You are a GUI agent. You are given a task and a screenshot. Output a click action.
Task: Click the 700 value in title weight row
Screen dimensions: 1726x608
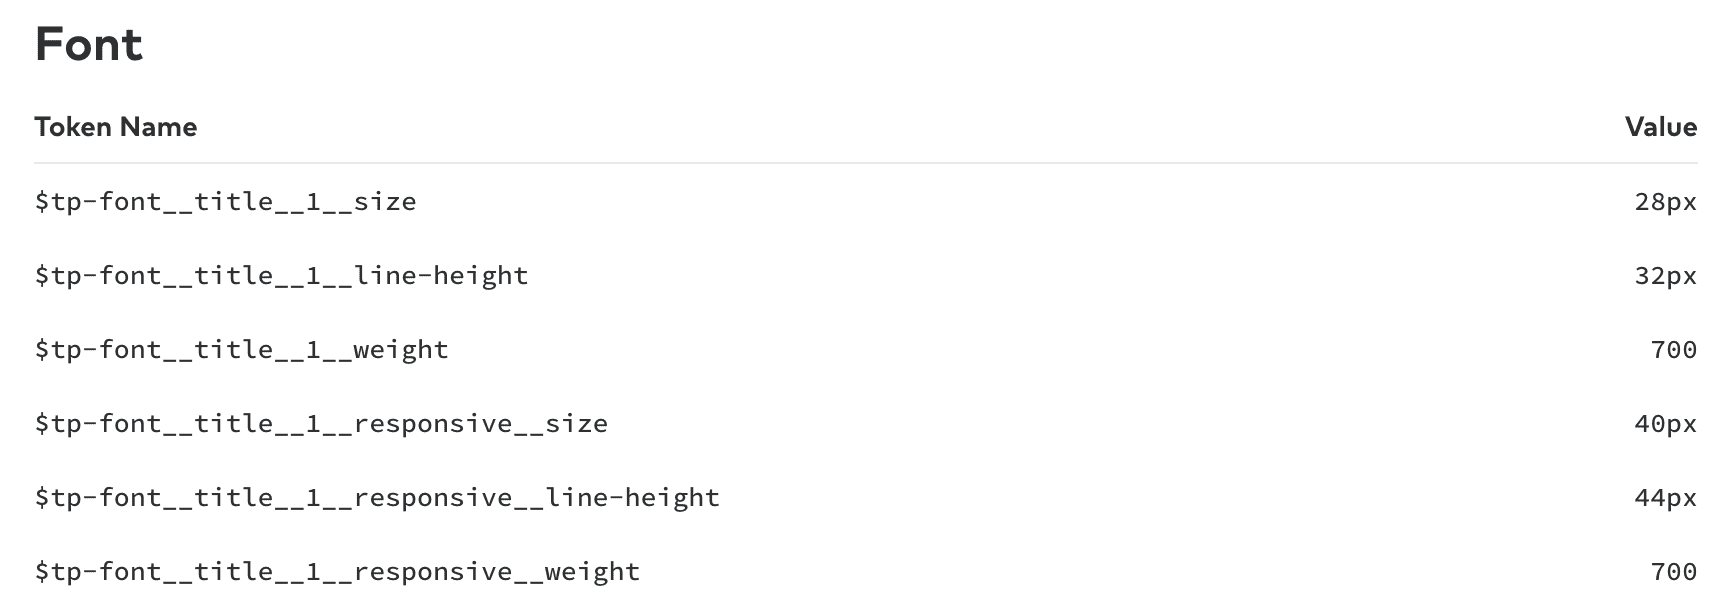pyautogui.click(x=1673, y=350)
